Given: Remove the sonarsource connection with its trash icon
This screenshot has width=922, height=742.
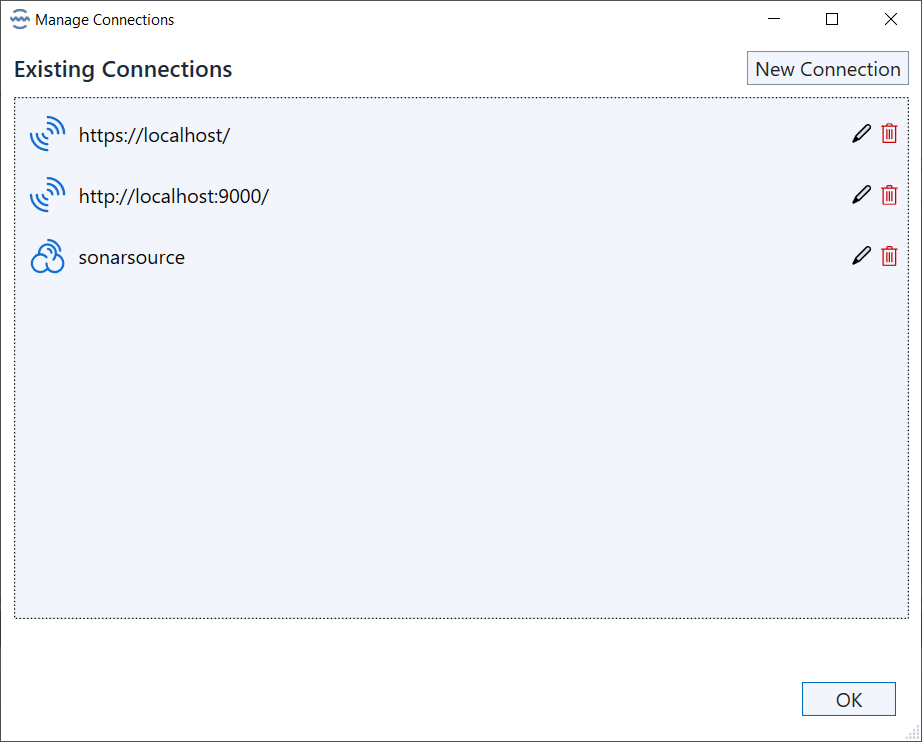Looking at the screenshot, I should click(x=889, y=256).
